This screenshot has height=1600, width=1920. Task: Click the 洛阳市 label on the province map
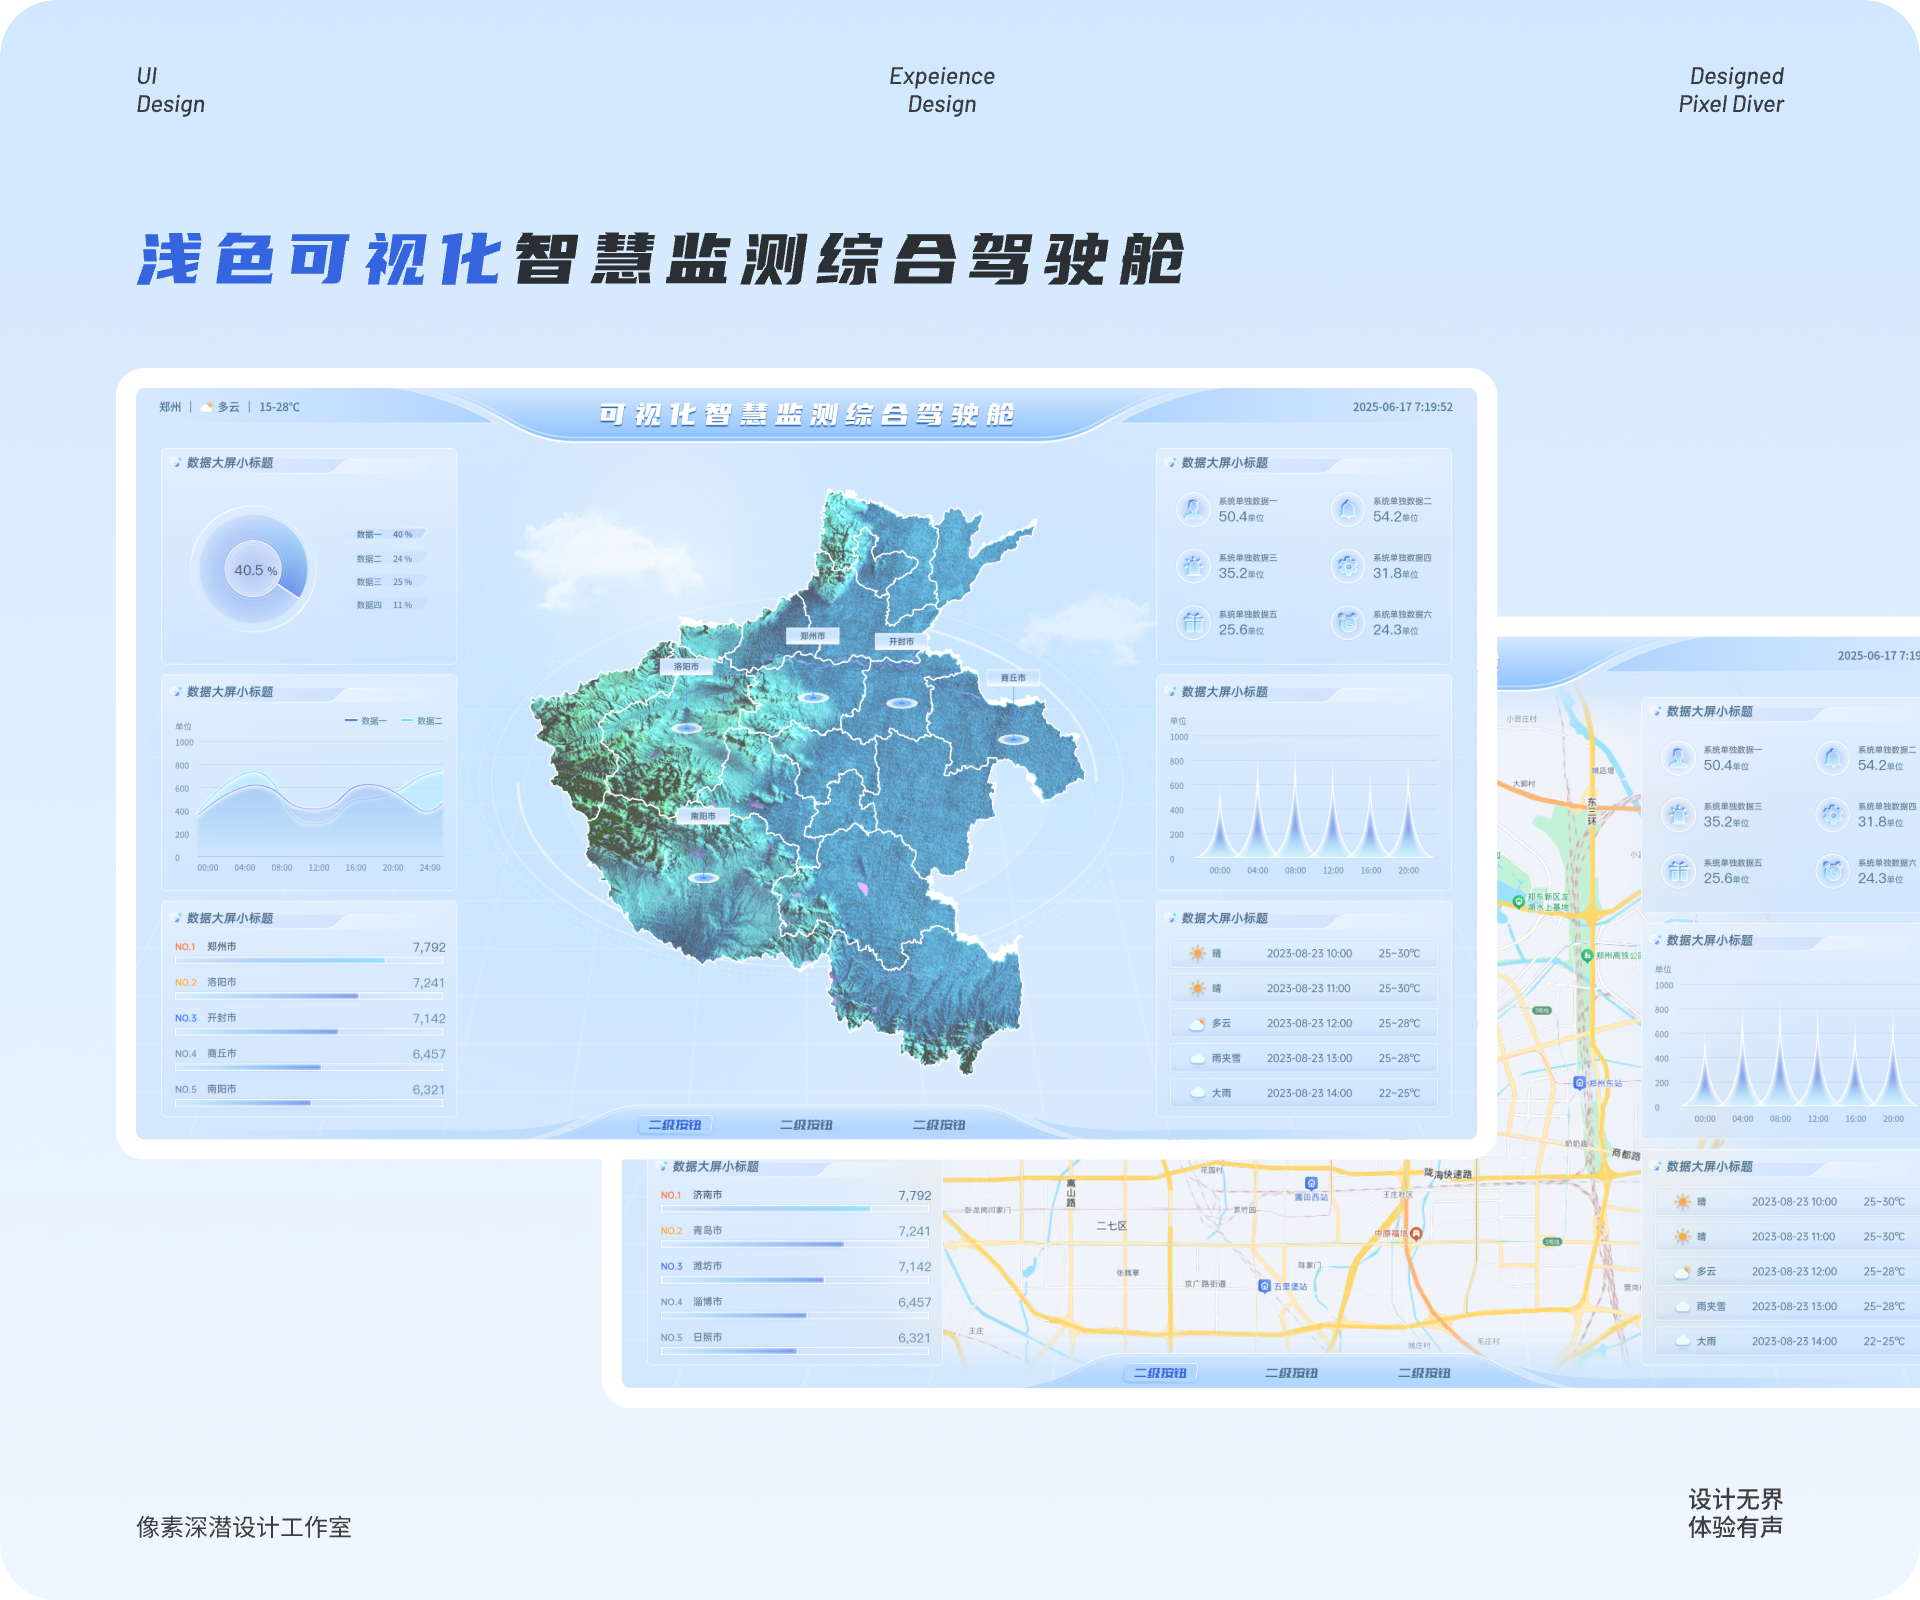click(x=686, y=667)
